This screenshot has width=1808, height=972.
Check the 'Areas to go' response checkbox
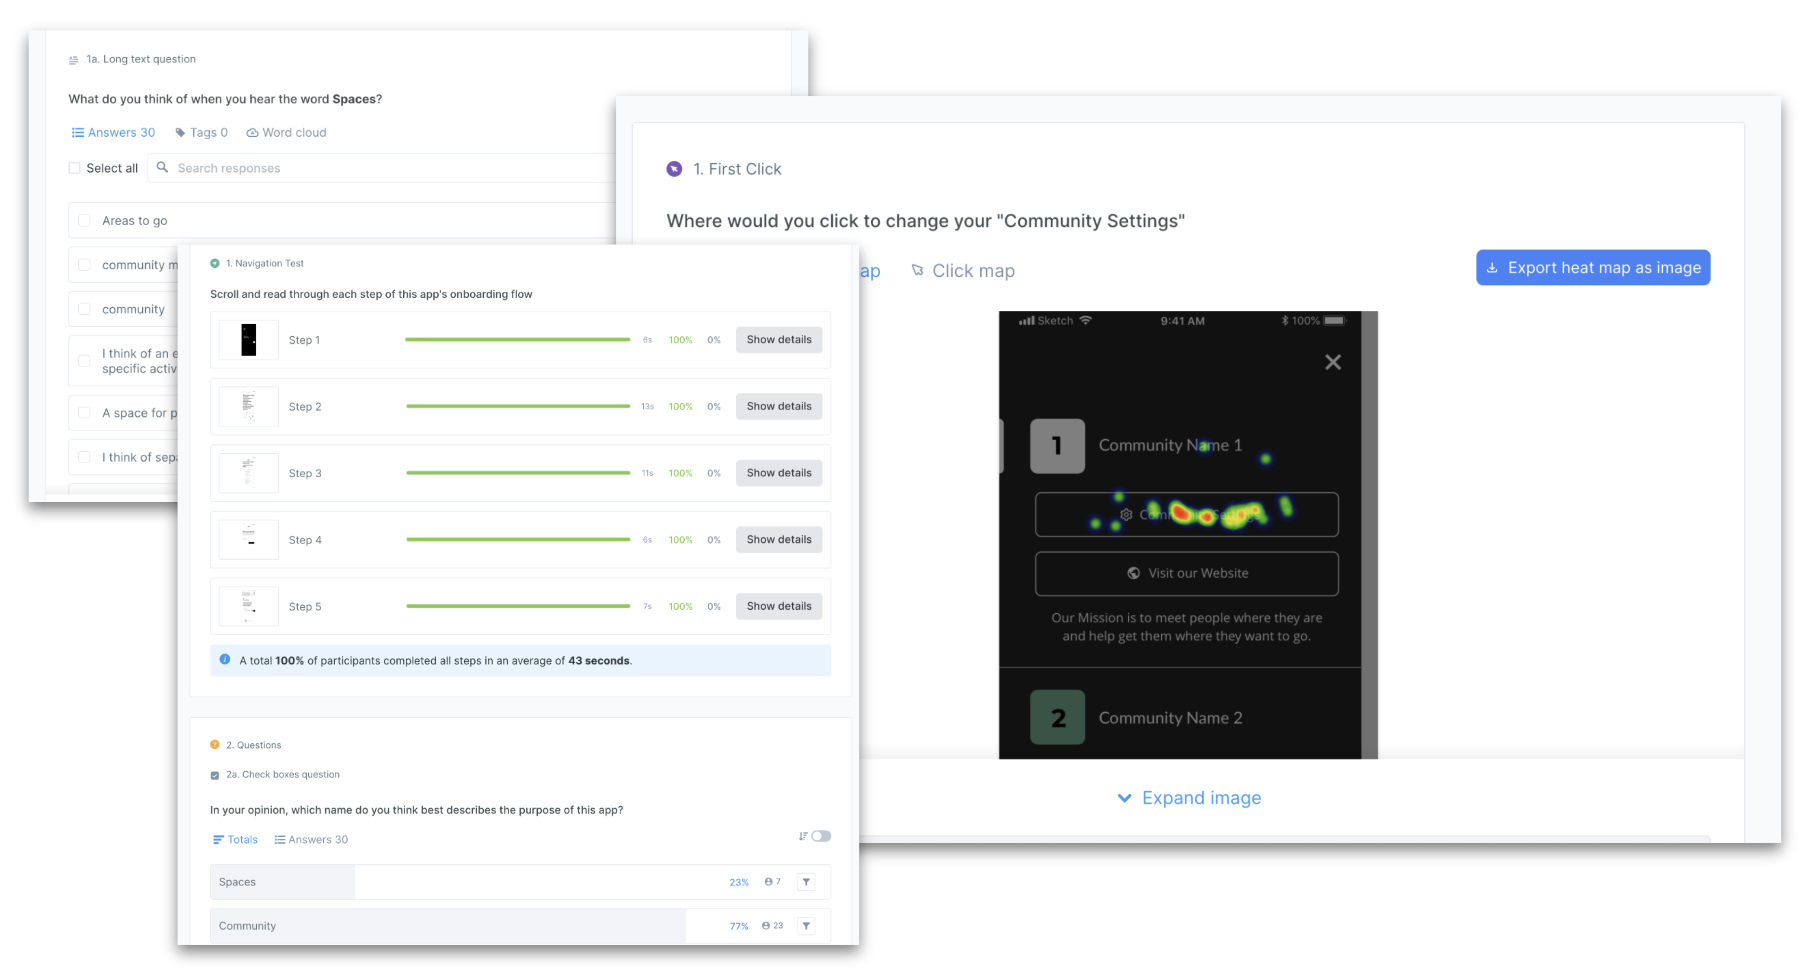[x=84, y=221]
